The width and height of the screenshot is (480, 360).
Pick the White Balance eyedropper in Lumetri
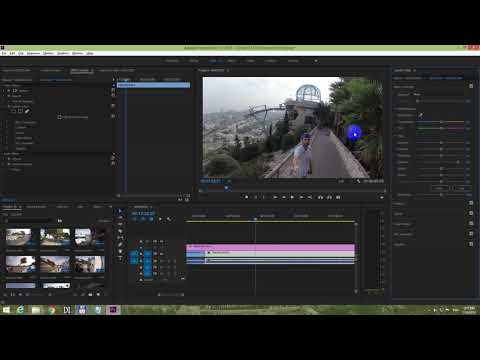(x=420, y=115)
